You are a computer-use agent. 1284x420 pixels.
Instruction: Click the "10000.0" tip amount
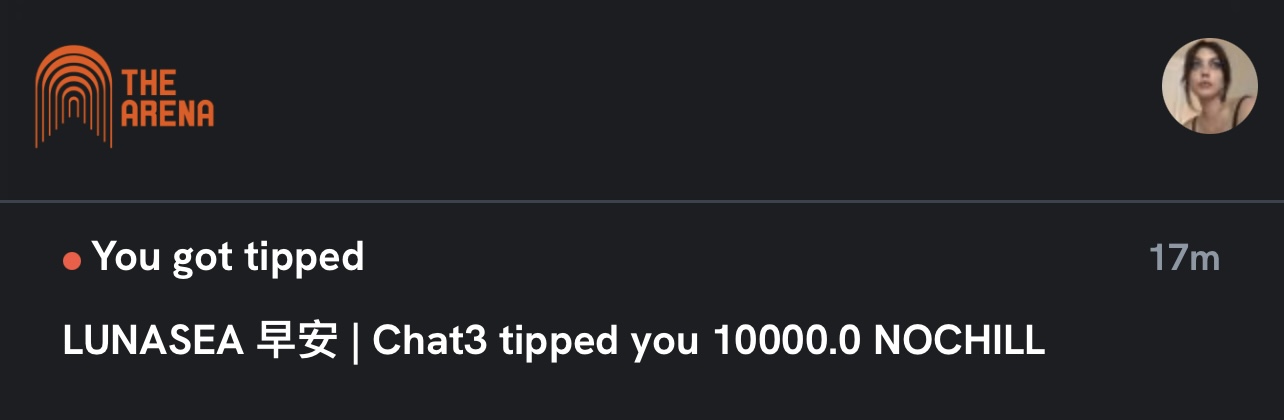pyautogui.click(x=788, y=342)
